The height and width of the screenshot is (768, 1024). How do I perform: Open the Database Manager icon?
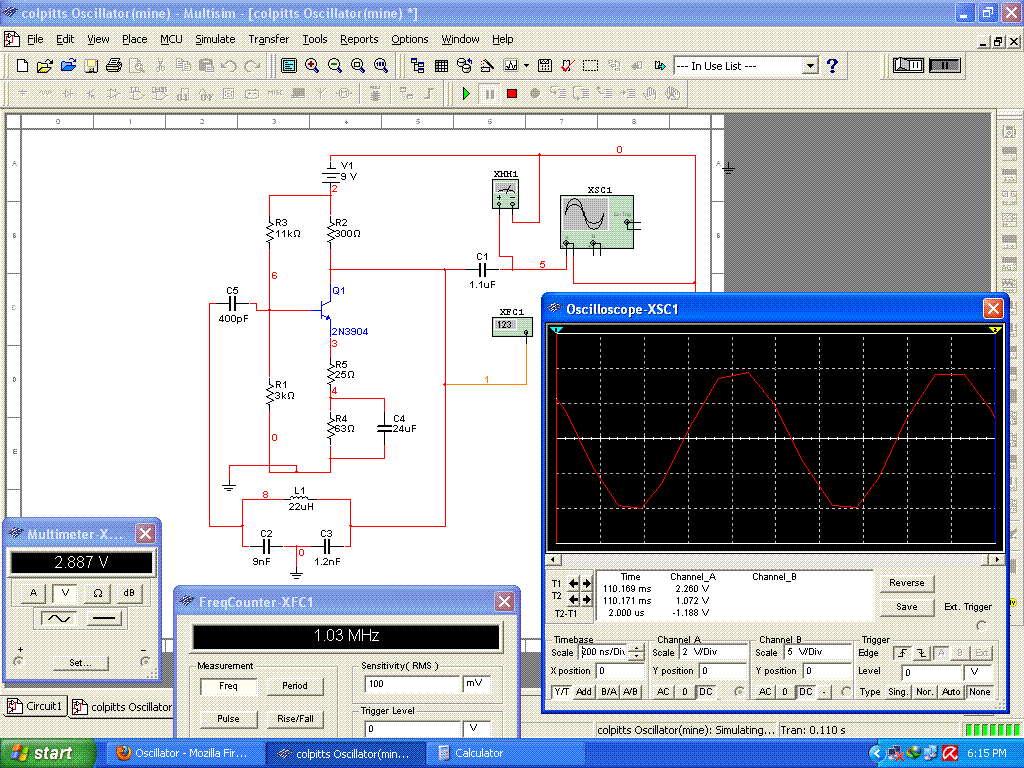464,65
